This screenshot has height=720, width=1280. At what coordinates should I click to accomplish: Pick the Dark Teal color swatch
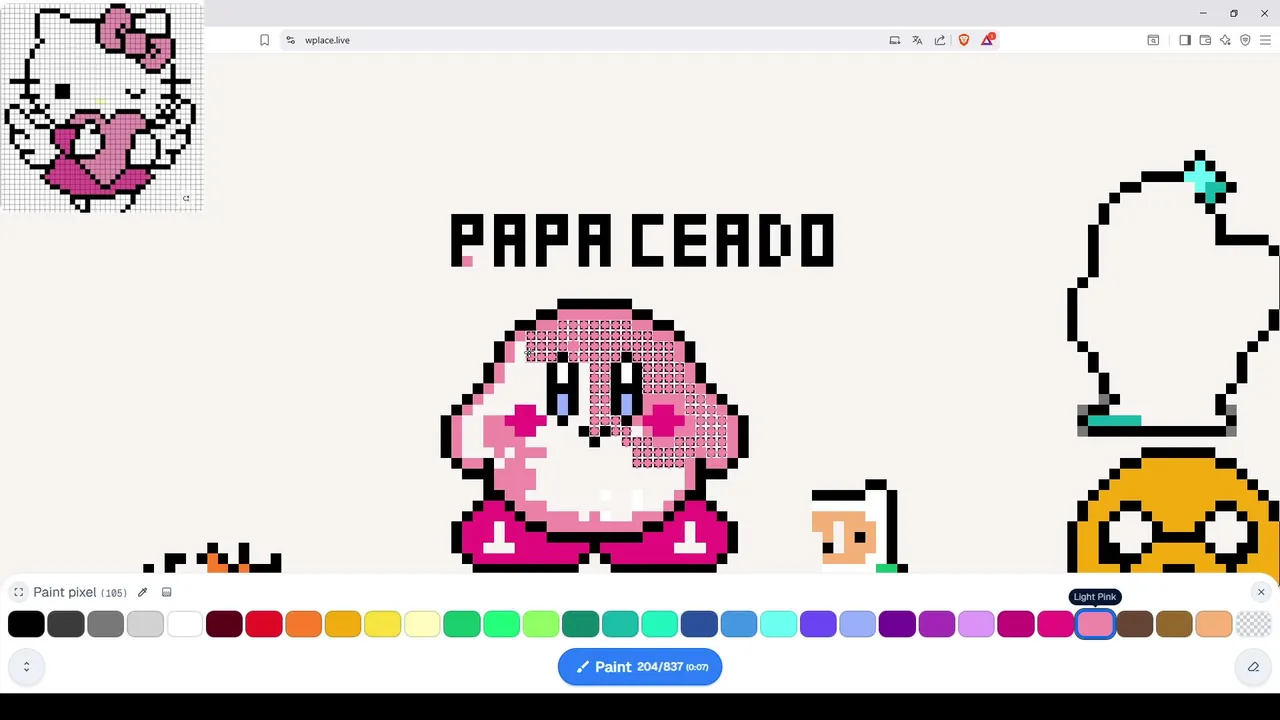click(580, 624)
